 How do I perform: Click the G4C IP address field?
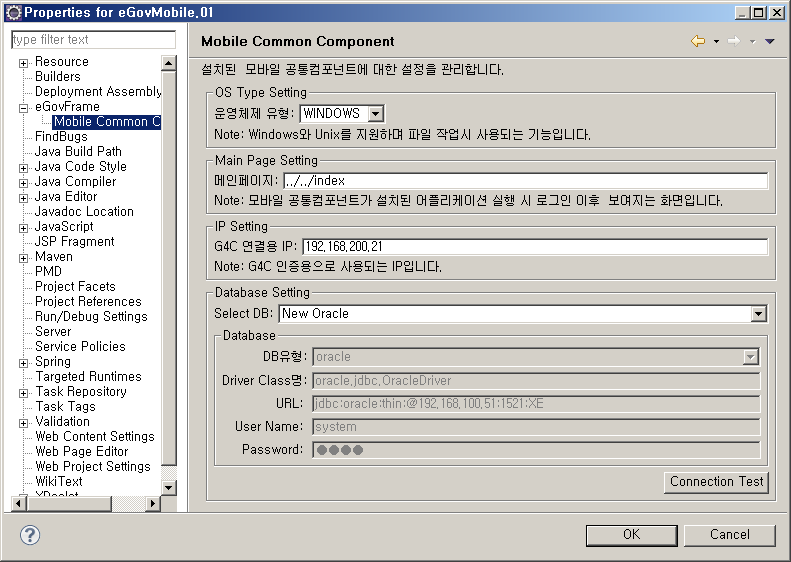point(534,247)
